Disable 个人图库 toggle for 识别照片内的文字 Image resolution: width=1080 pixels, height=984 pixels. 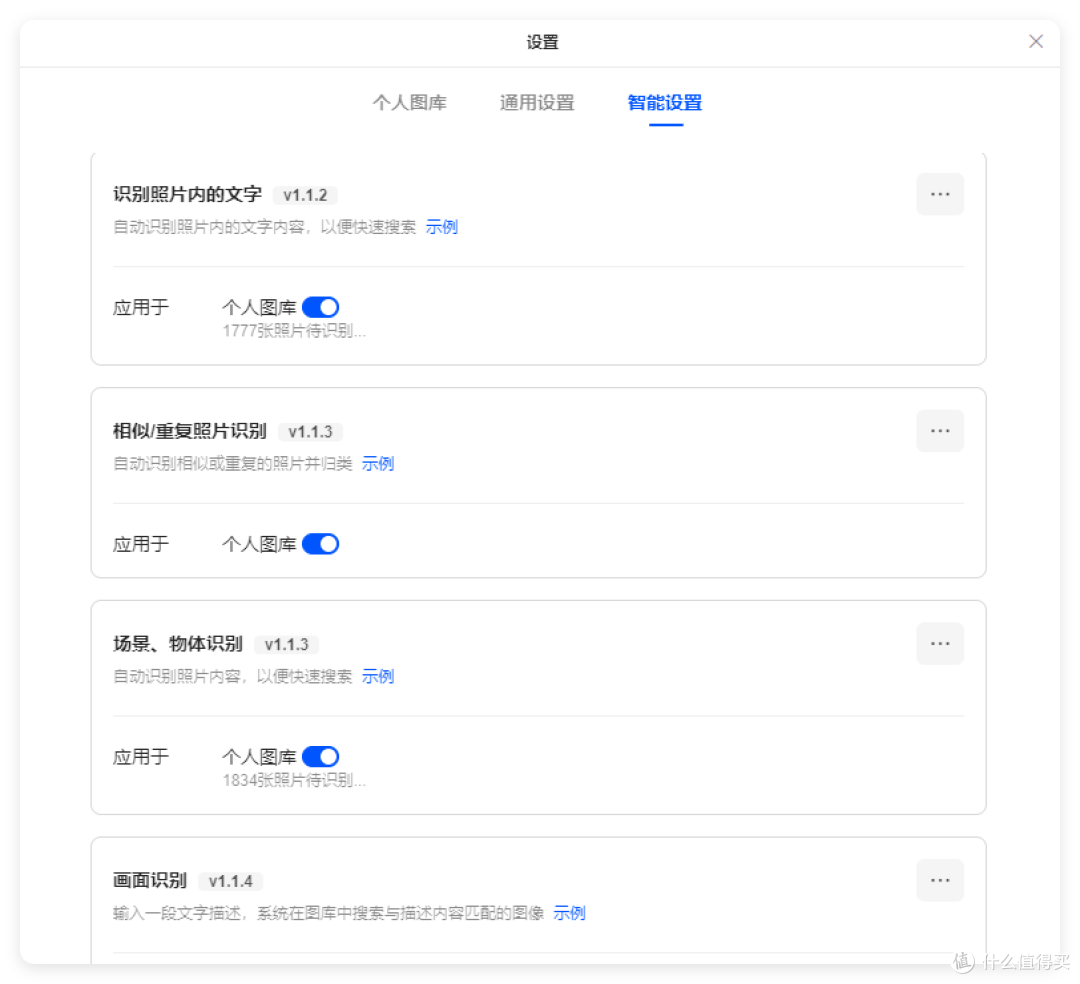coord(320,307)
